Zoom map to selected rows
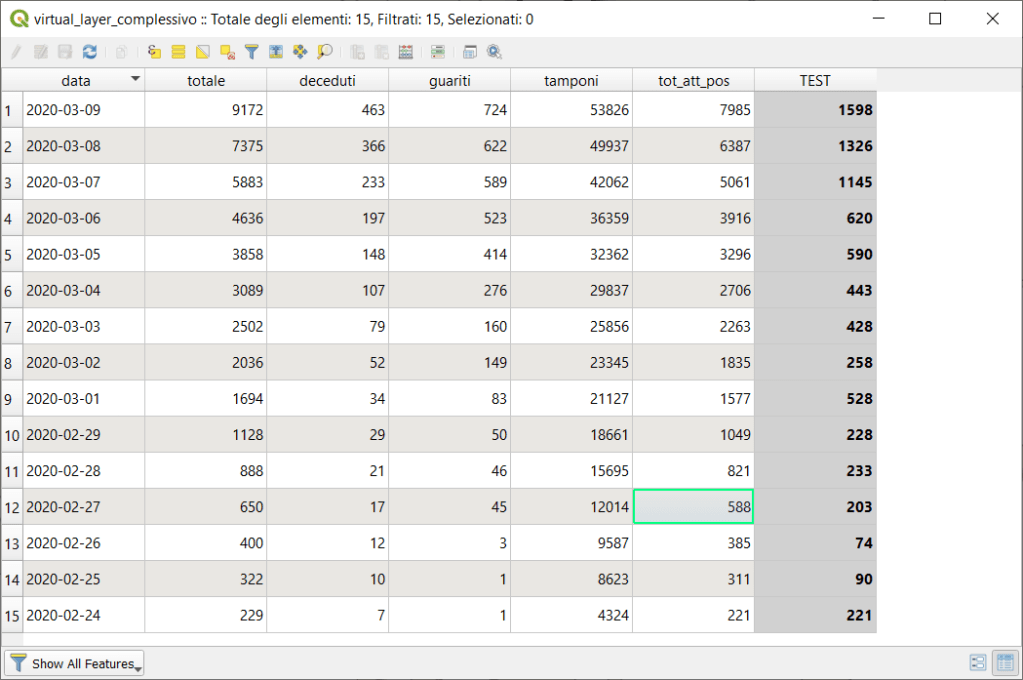The height and width of the screenshot is (680, 1023). pyautogui.click(x=325, y=52)
